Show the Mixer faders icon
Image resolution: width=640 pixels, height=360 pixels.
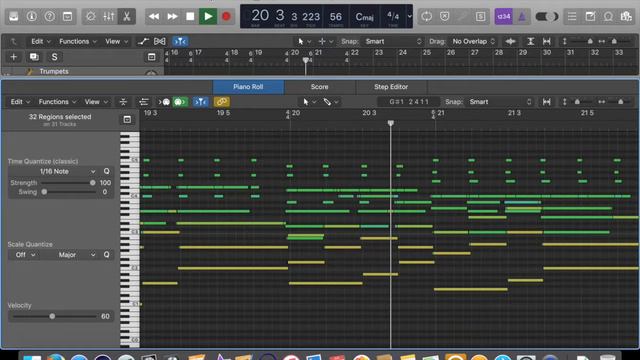click(109, 16)
